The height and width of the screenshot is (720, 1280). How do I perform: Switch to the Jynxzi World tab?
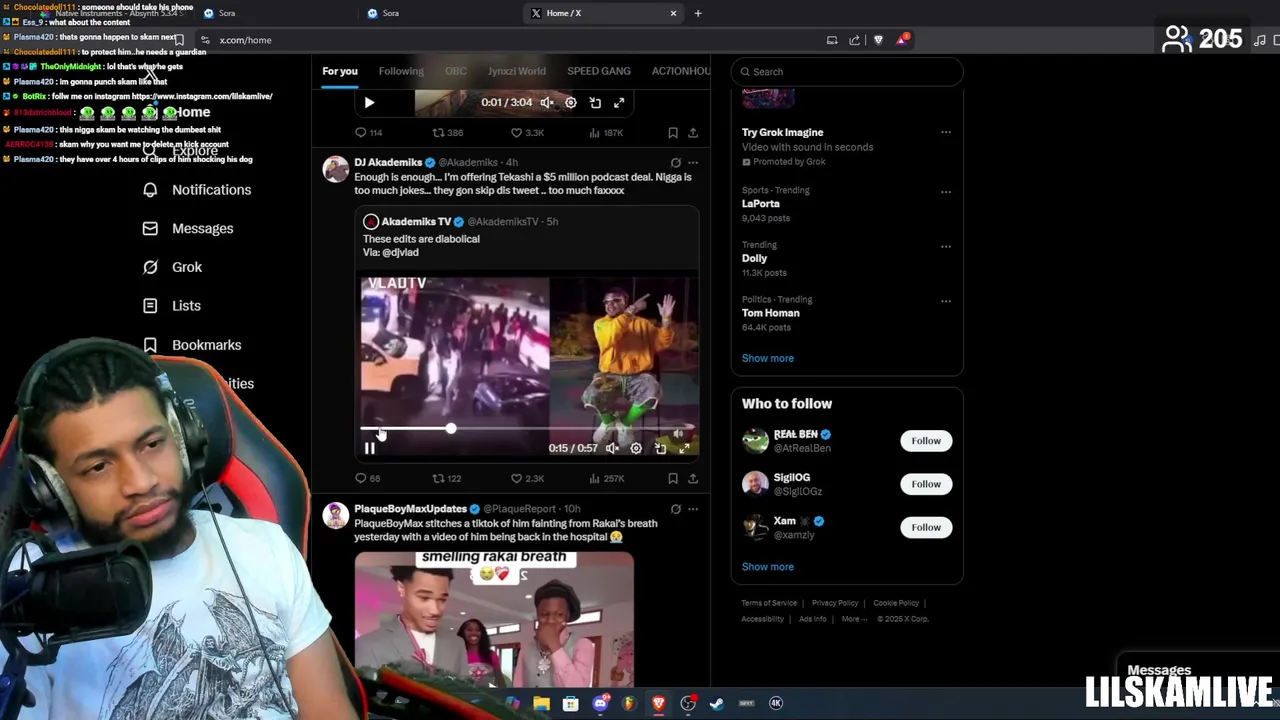[517, 71]
